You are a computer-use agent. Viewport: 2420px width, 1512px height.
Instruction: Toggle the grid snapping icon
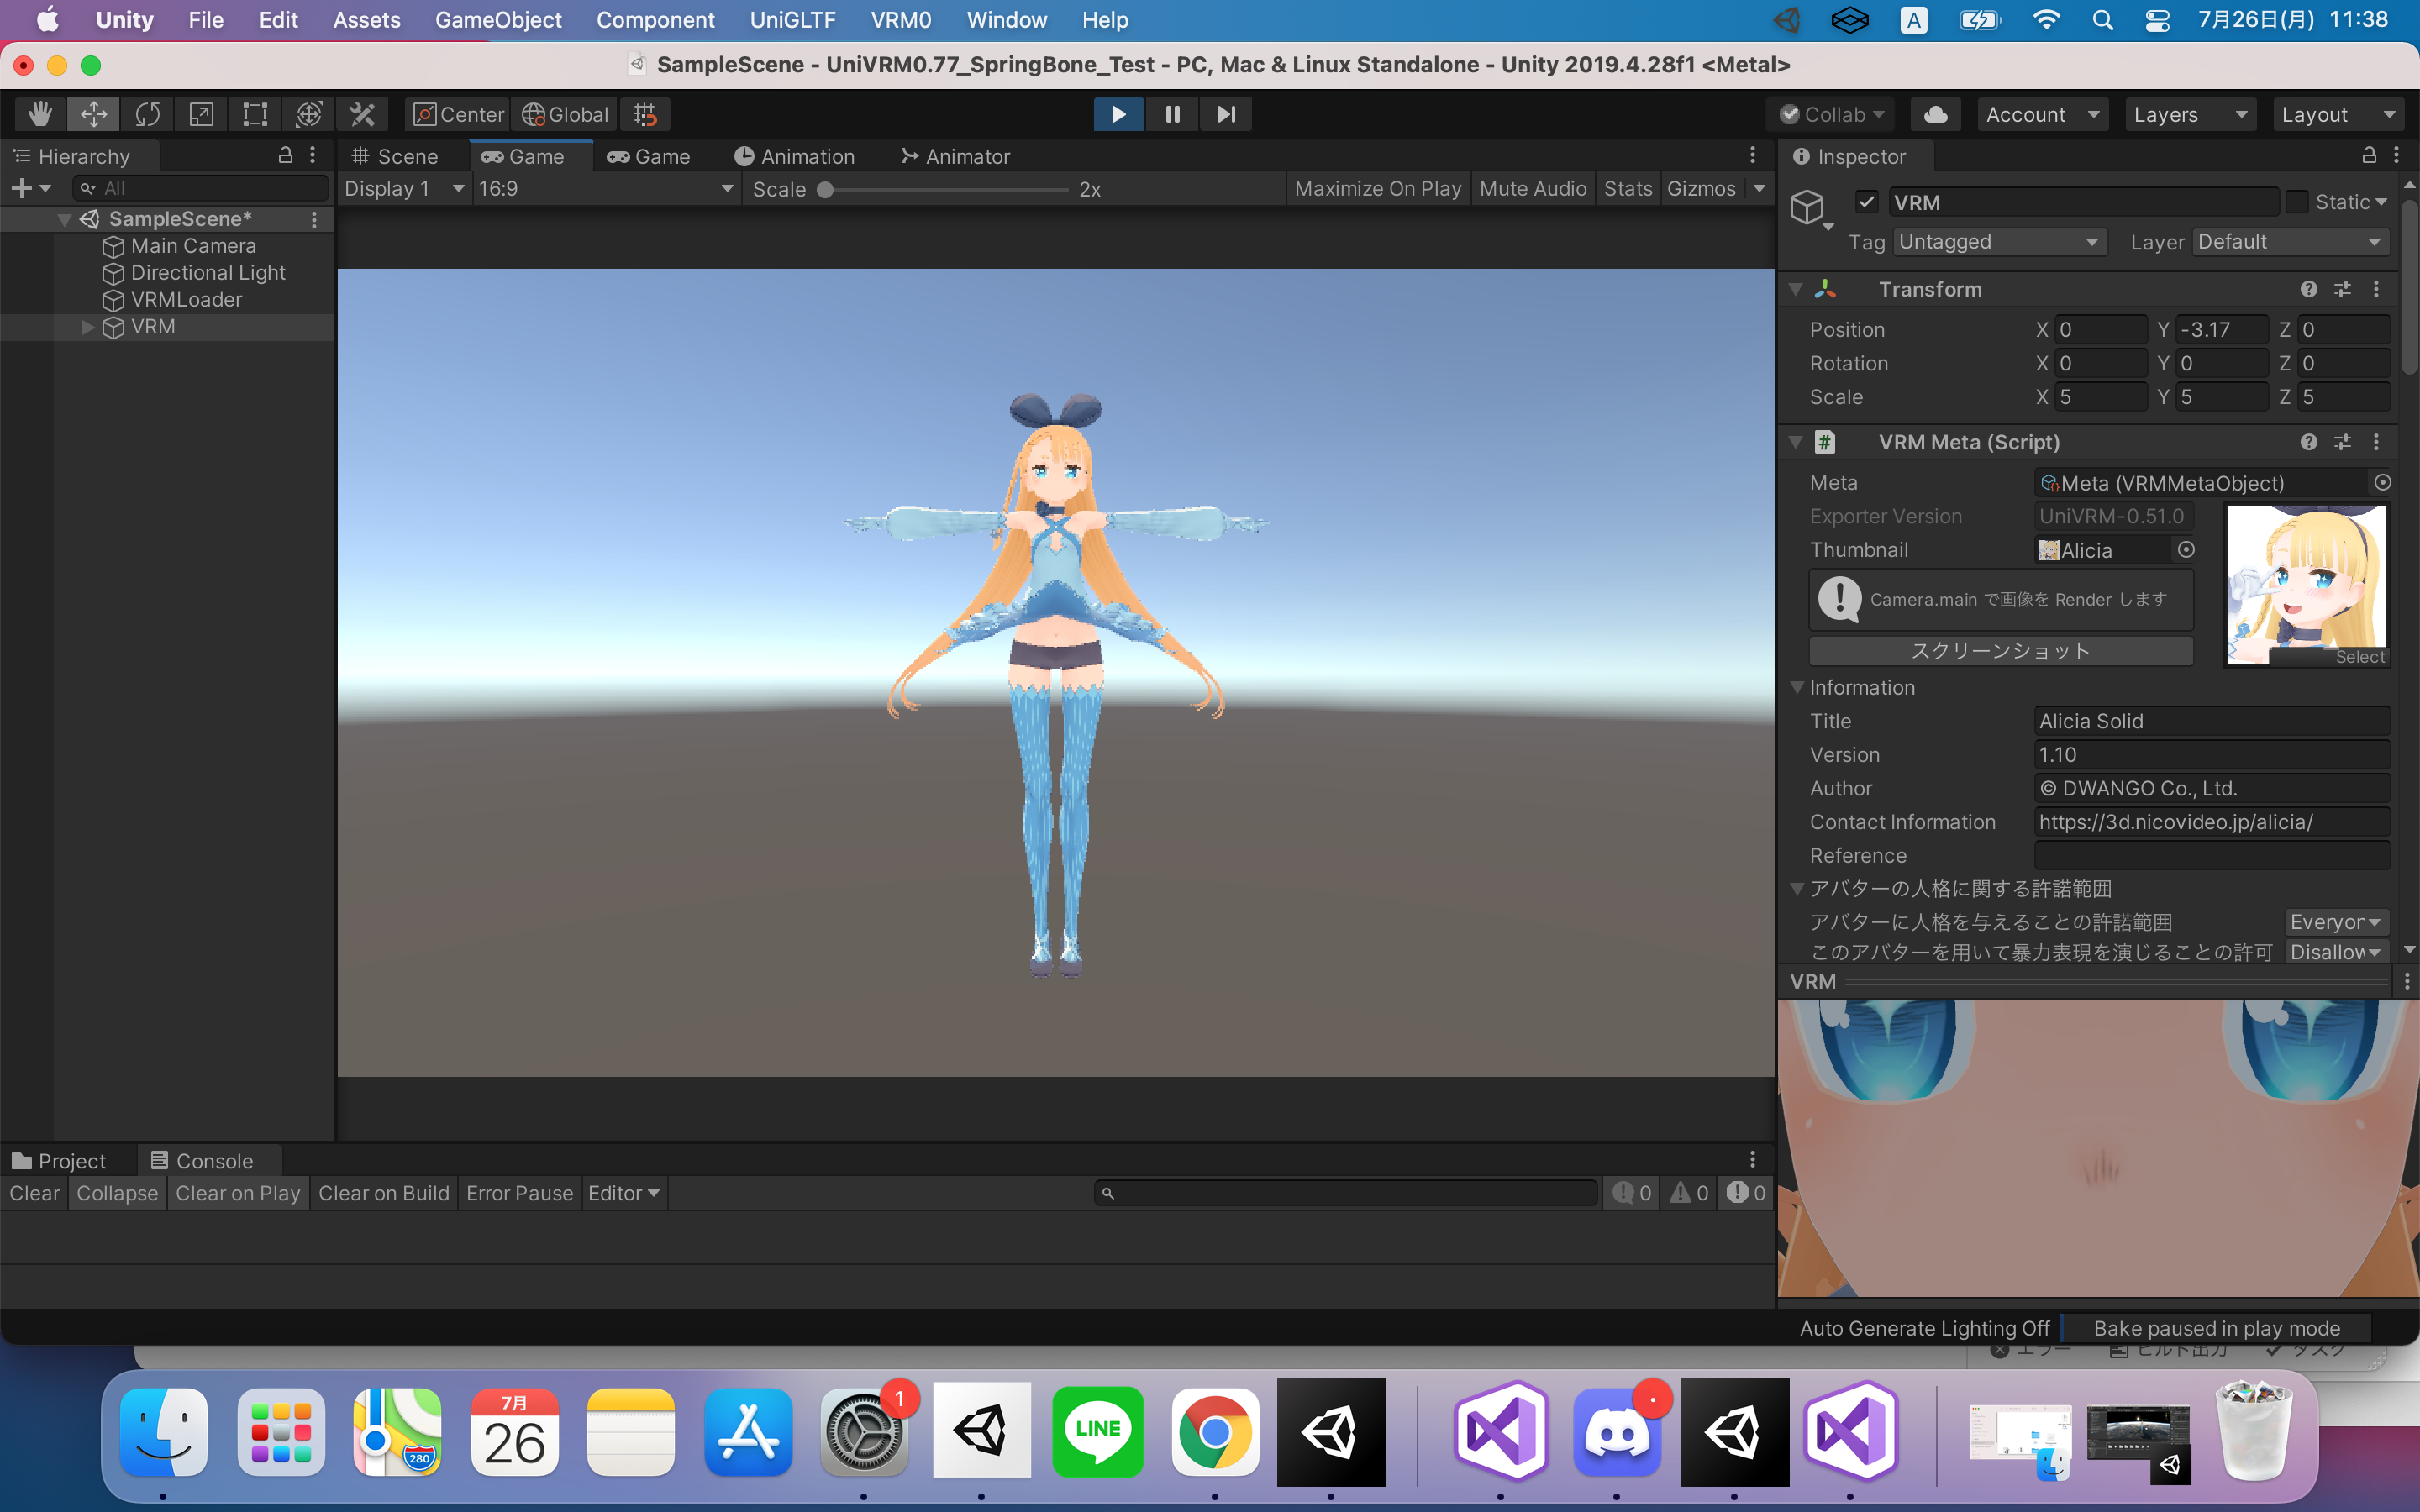[x=645, y=114]
